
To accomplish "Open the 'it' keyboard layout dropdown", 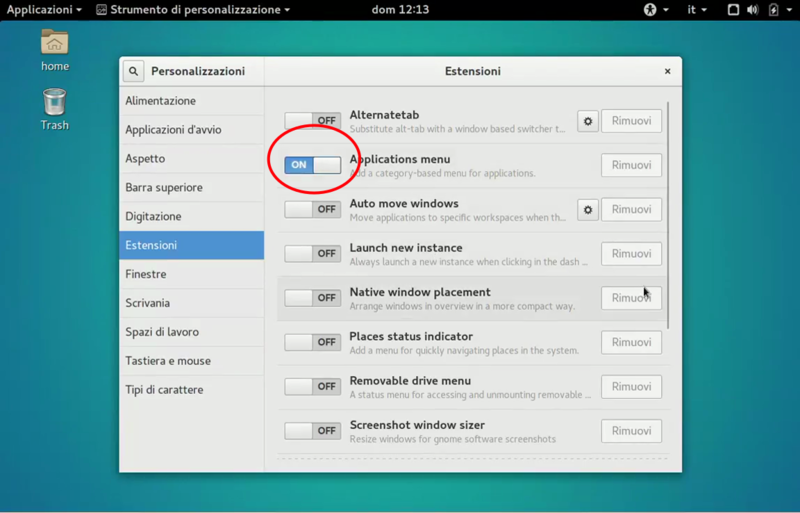I will [x=696, y=10].
